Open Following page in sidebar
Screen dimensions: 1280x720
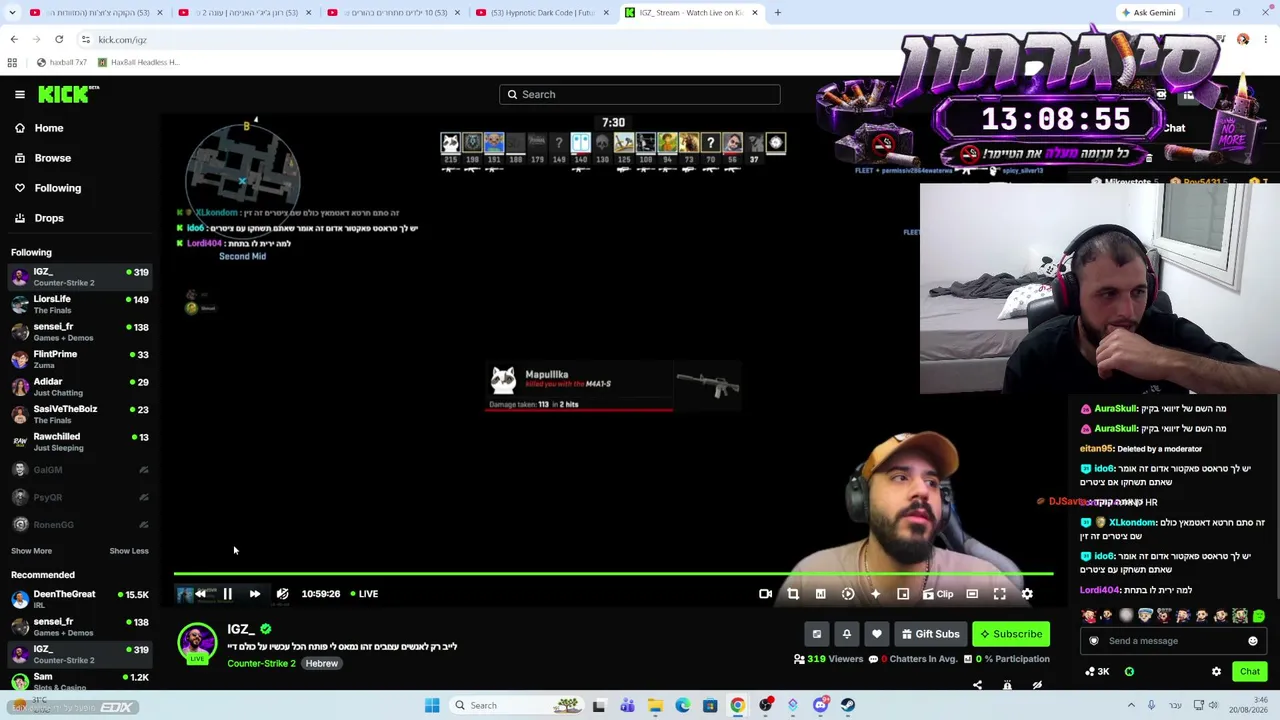point(48,188)
